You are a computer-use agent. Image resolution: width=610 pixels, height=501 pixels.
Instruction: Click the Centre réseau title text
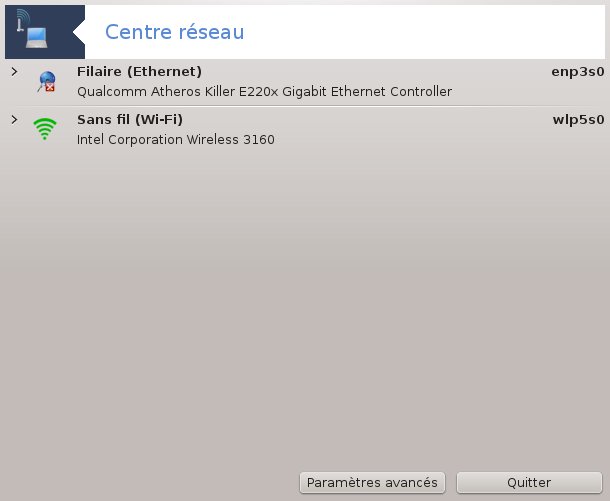click(x=175, y=32)
